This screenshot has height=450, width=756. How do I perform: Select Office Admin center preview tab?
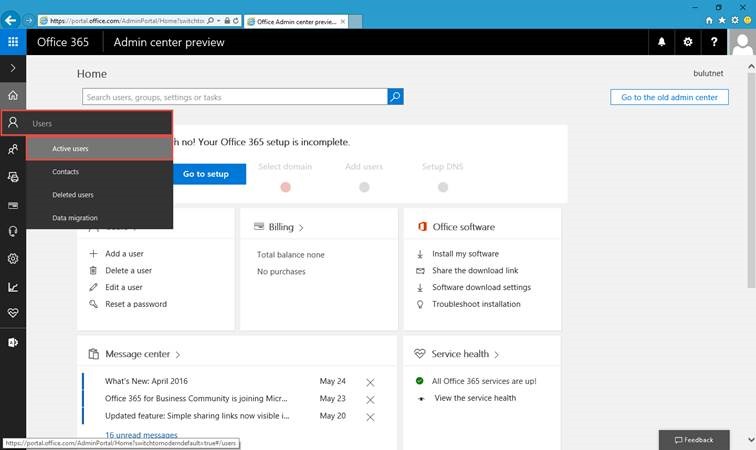pyautogui.click(x=296, y=21)
